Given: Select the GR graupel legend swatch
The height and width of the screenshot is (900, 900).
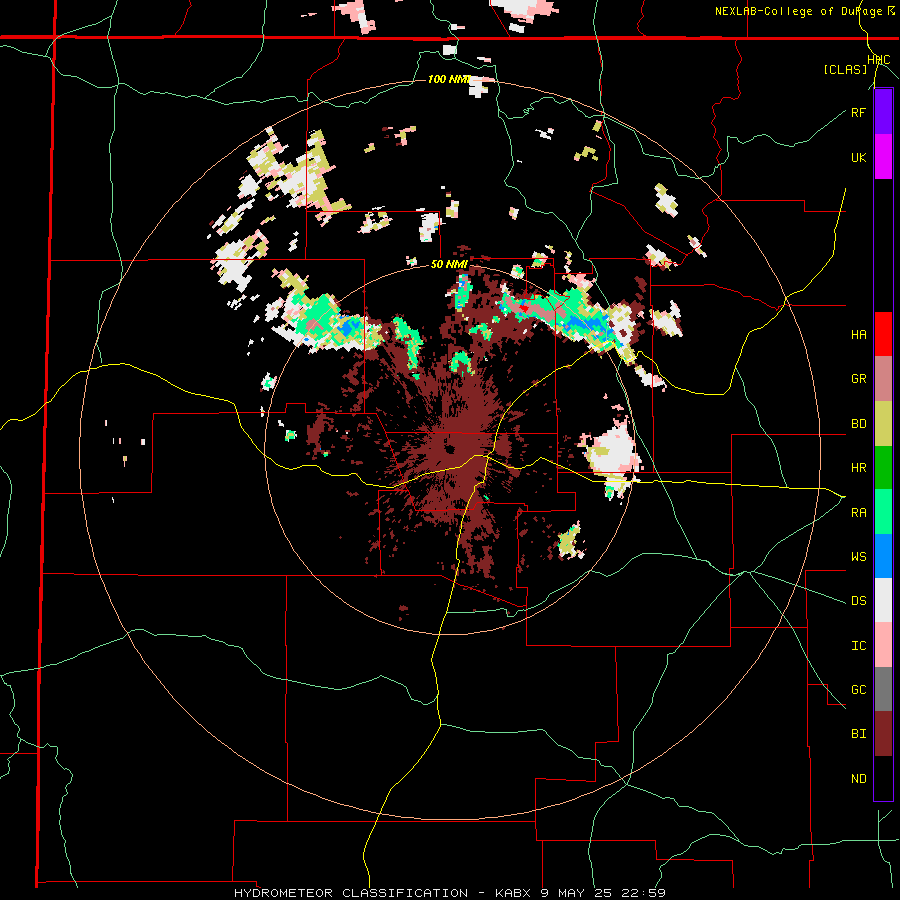Looking at the screenshot, I should coord(883,379).
